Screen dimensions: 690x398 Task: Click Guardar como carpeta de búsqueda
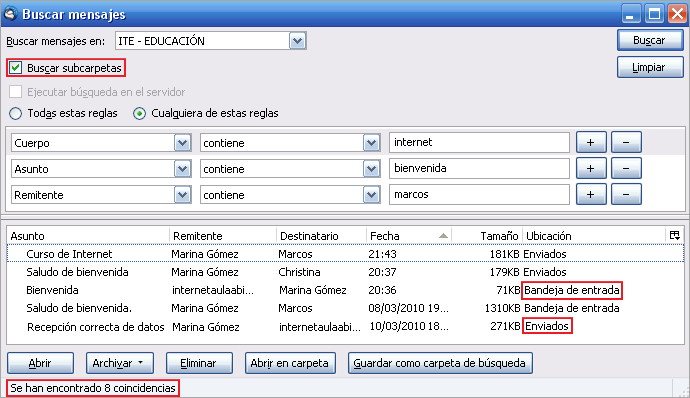click(440, 363)
